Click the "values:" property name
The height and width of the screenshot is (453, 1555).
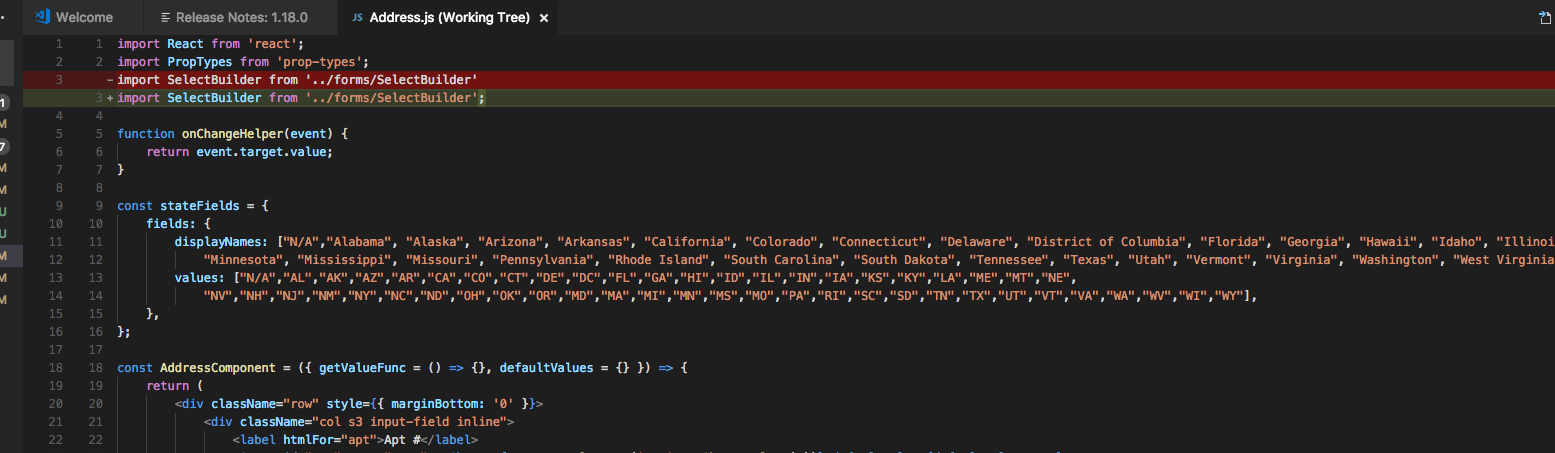200,277
